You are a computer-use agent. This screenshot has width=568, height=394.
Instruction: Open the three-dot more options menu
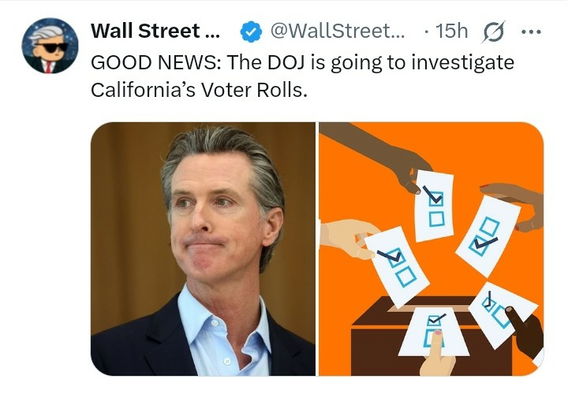(x=531, y=32)
